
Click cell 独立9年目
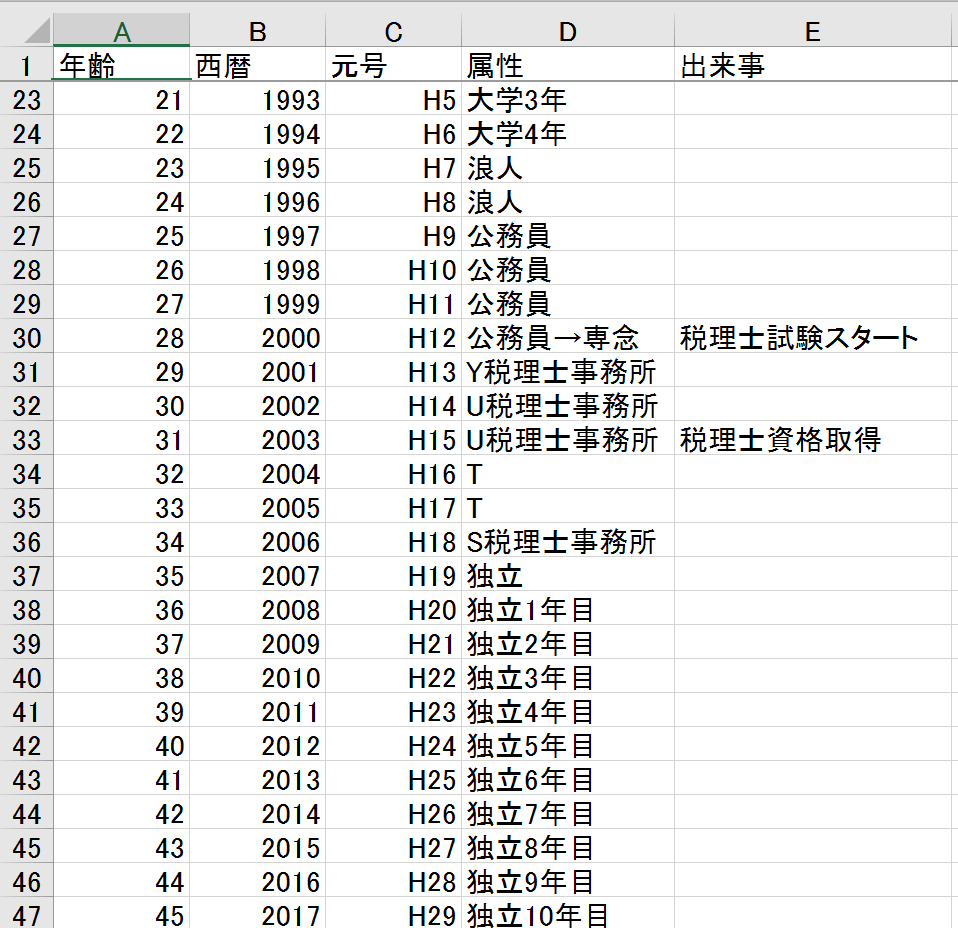point(568,881)
